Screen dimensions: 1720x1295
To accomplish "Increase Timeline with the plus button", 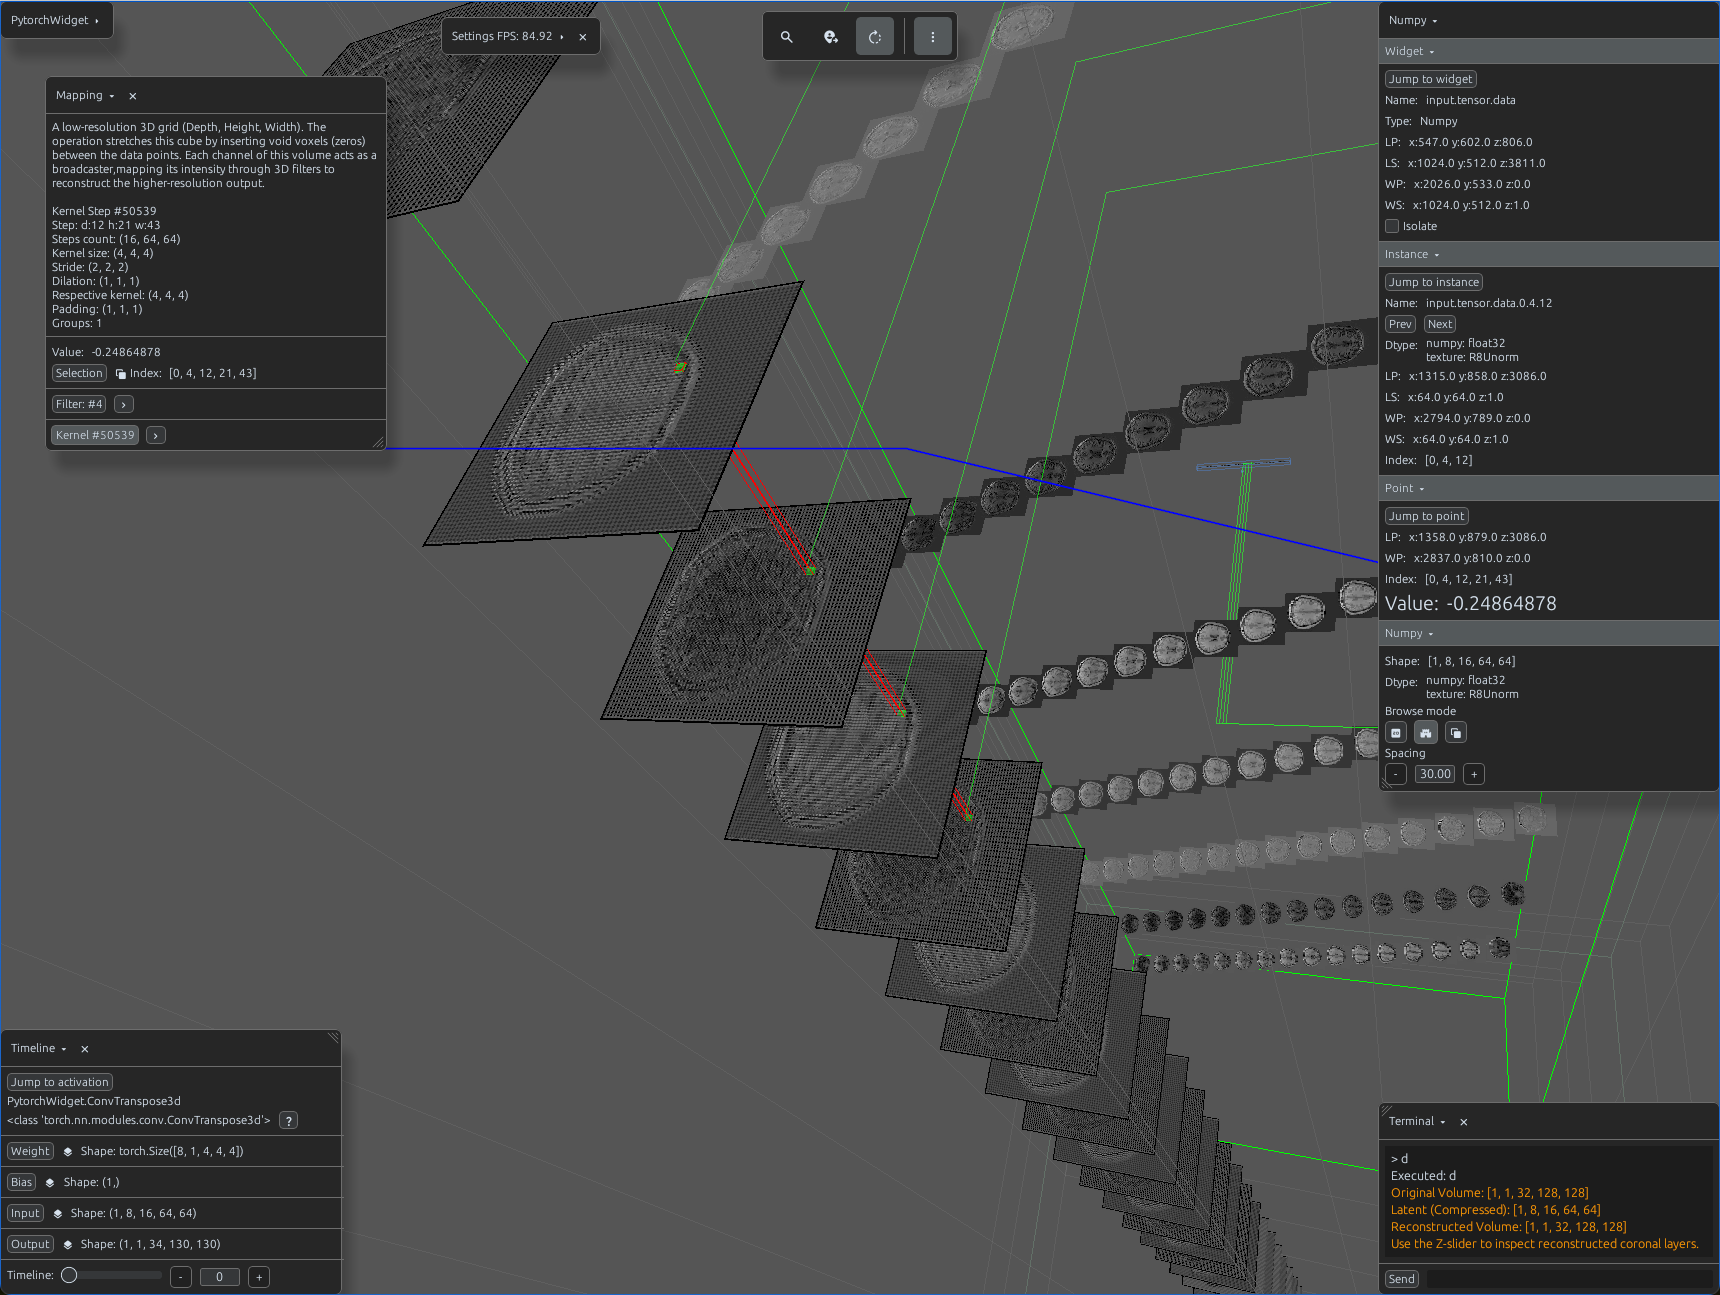I will tap(259, 1277).
